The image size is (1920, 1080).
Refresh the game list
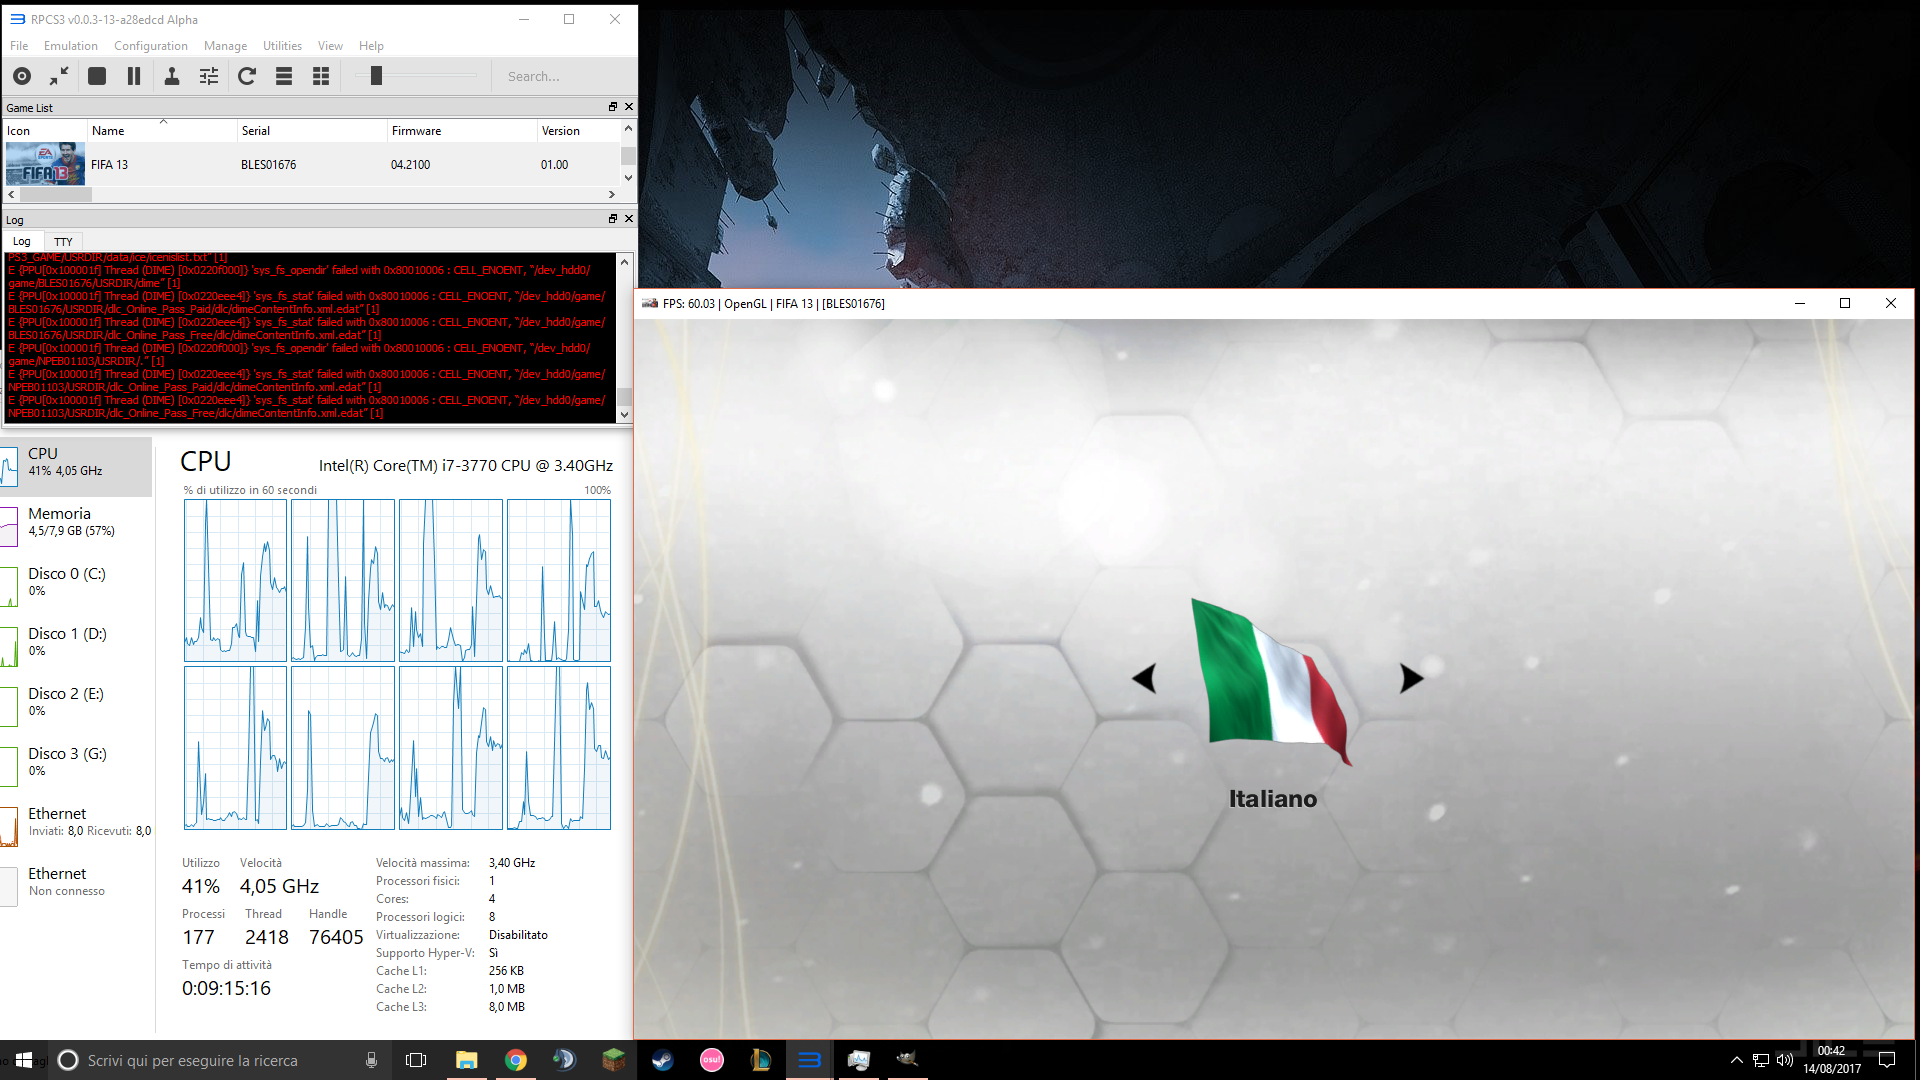pyautogui.click(x=247, y=76)
